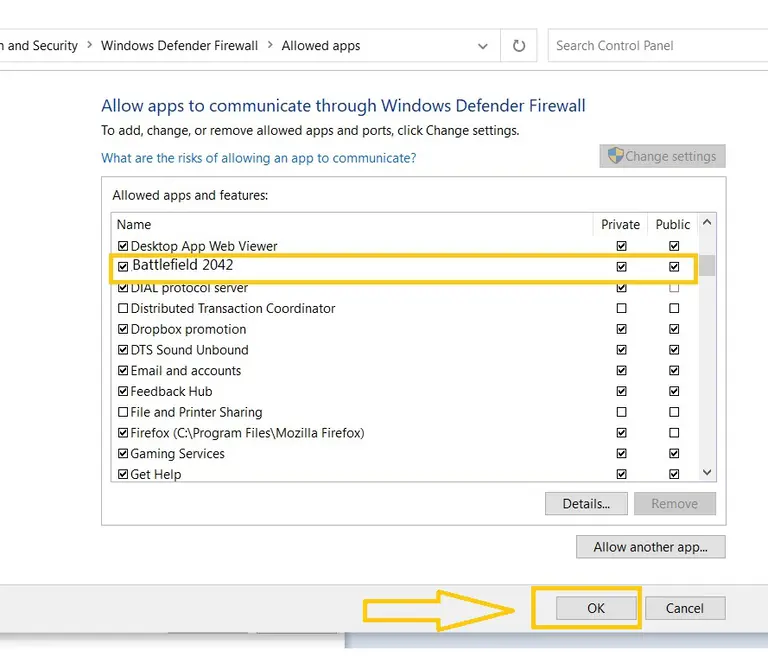Enable Firefox Public network checkbox
This screenshot has height=657, width=768.
(674, 433)
